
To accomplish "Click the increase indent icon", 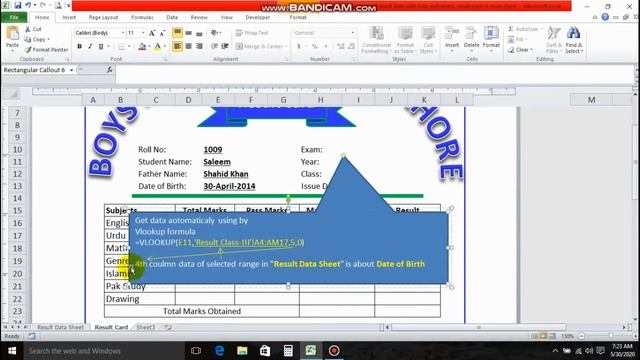I will pyautogui.click(x=224, y=46).
